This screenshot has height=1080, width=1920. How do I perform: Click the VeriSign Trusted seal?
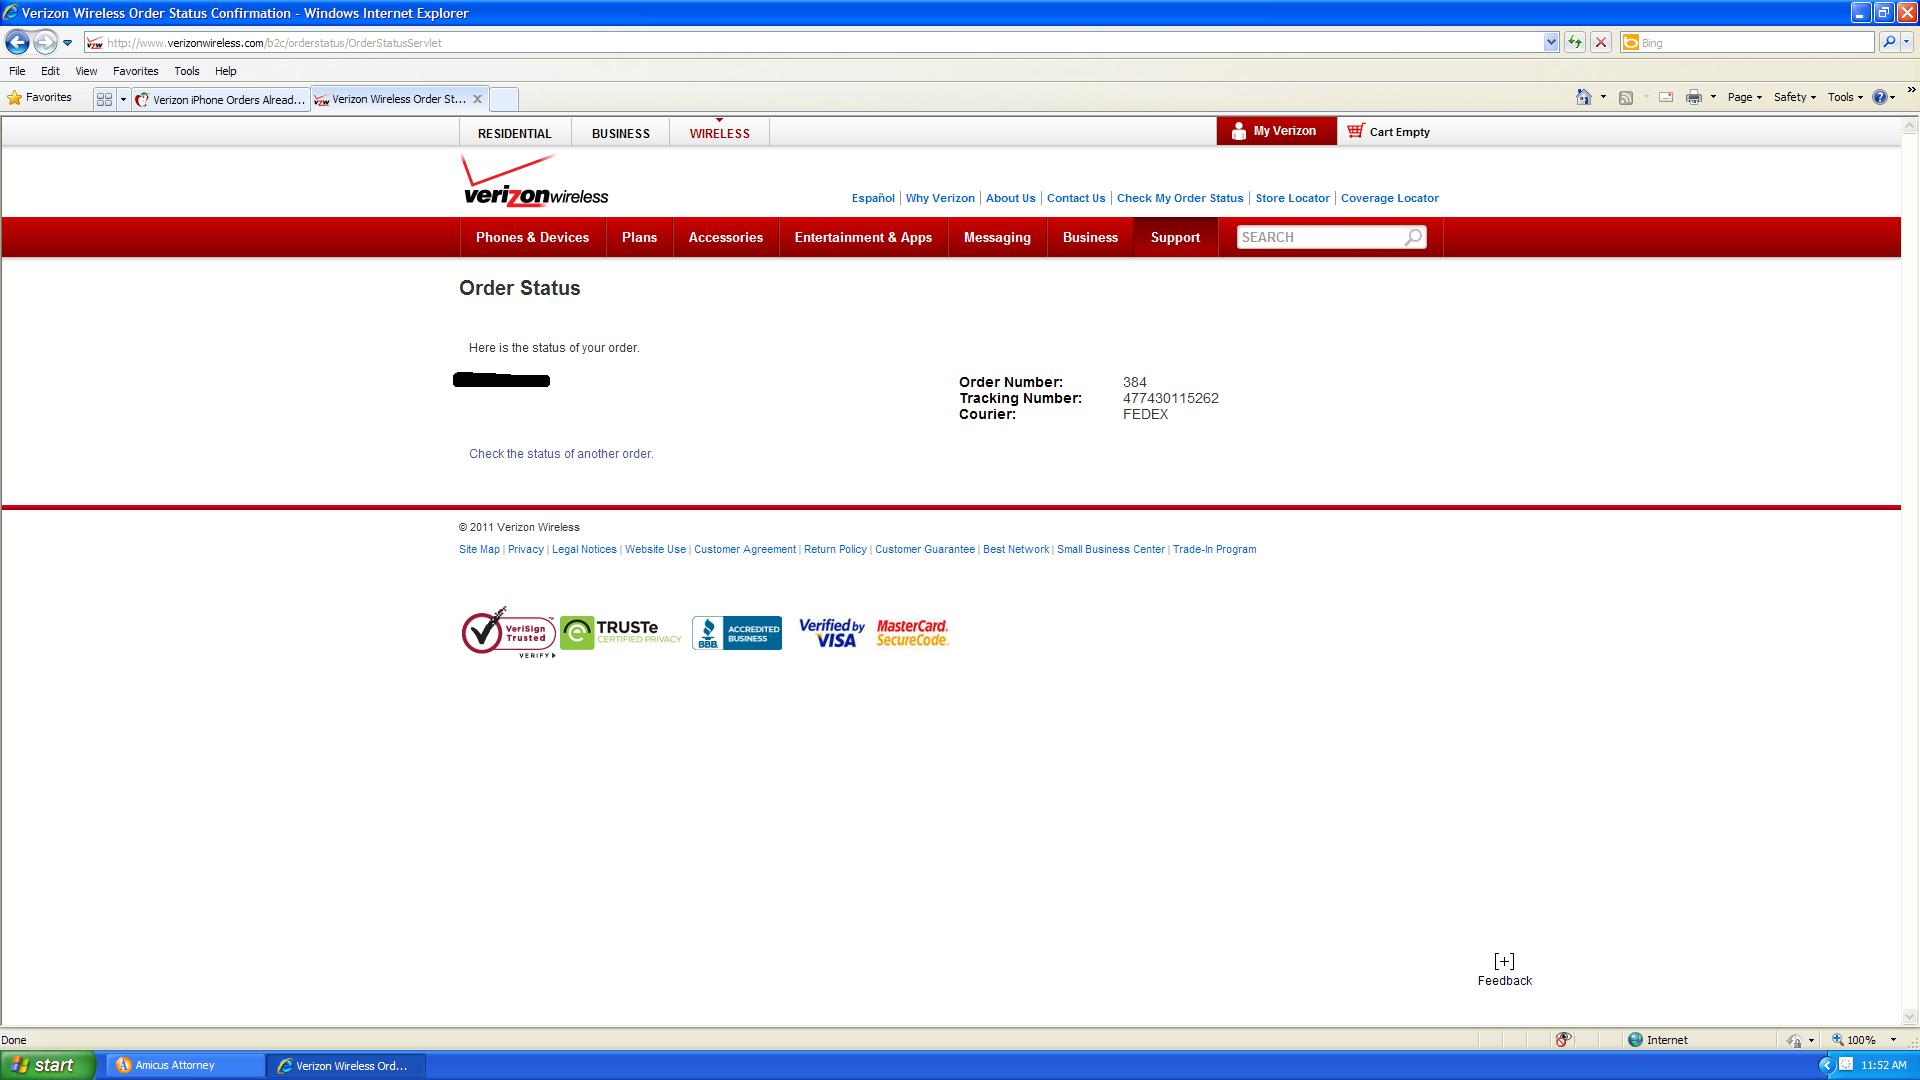pyautogui.click(x=509, y=632)
